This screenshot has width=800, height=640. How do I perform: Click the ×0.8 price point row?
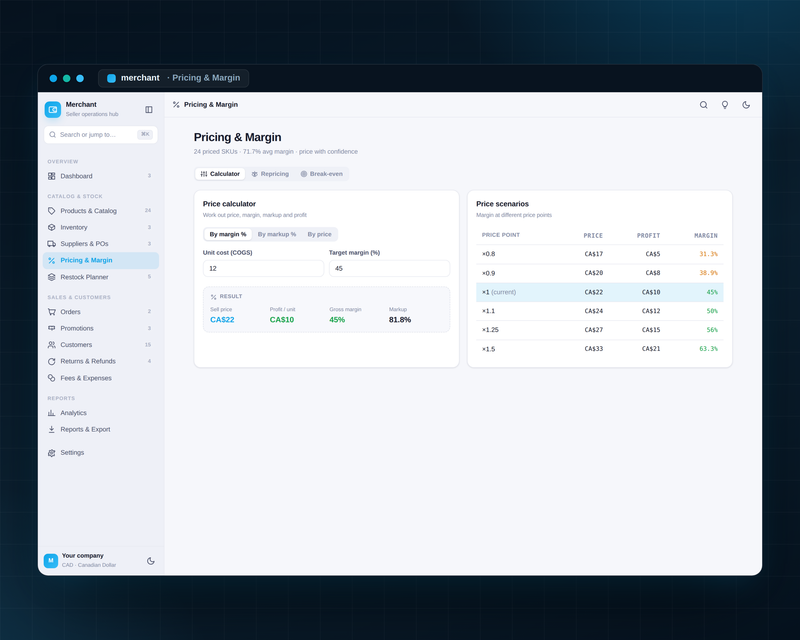[x=599, y=254]
